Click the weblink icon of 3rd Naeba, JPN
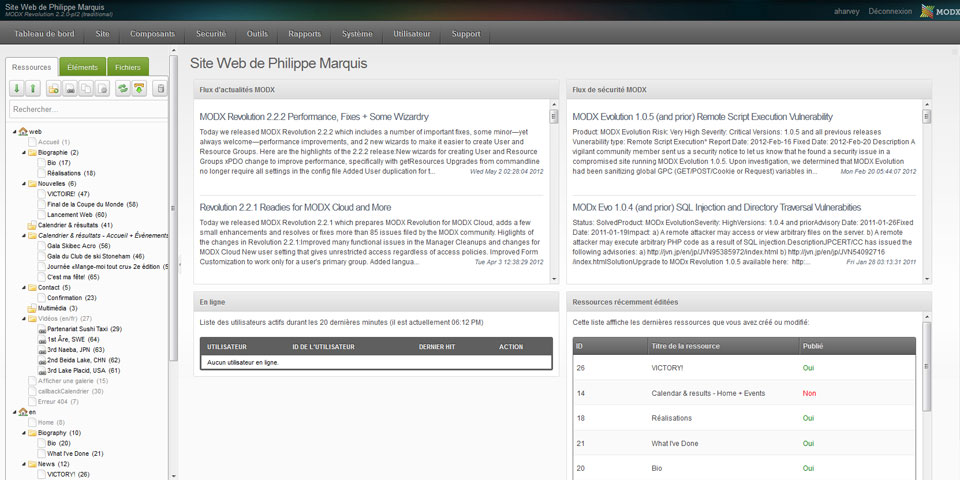 pos(42,350)
